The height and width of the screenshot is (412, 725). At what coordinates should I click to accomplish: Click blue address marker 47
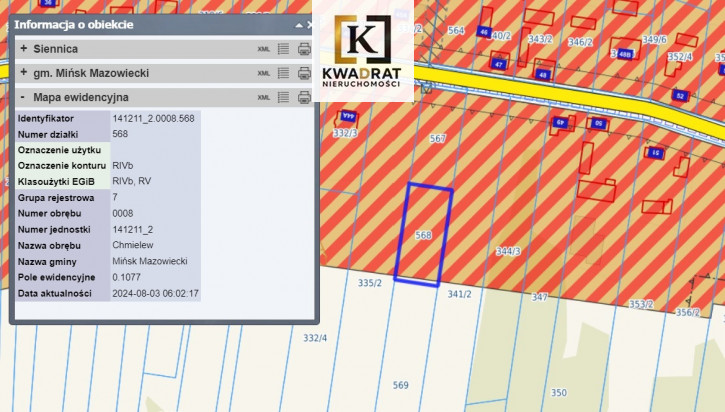click(498, 64)
